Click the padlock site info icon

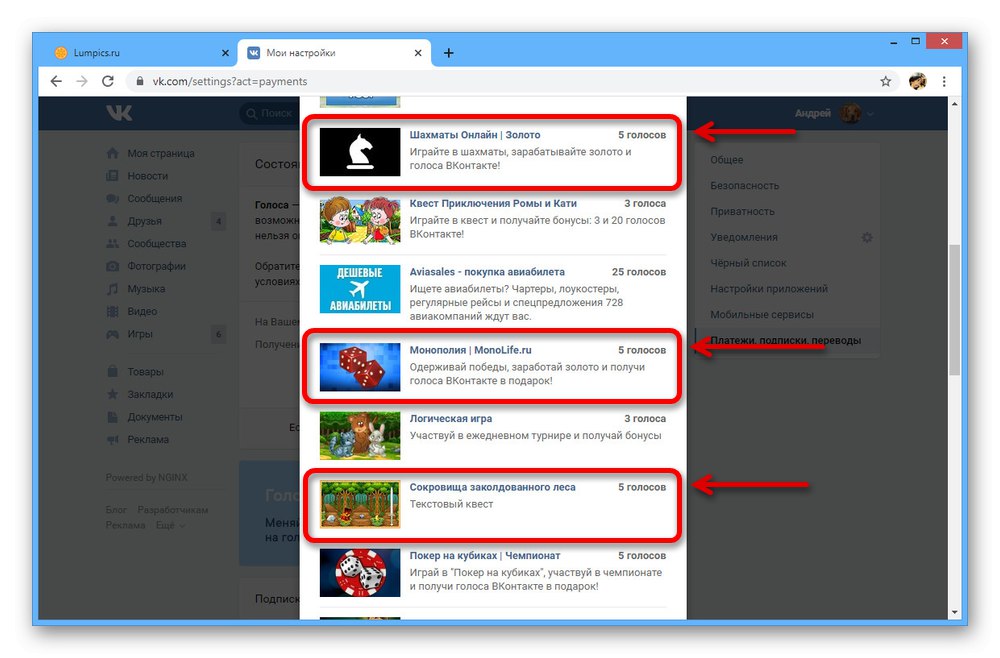tap(139, 81)
